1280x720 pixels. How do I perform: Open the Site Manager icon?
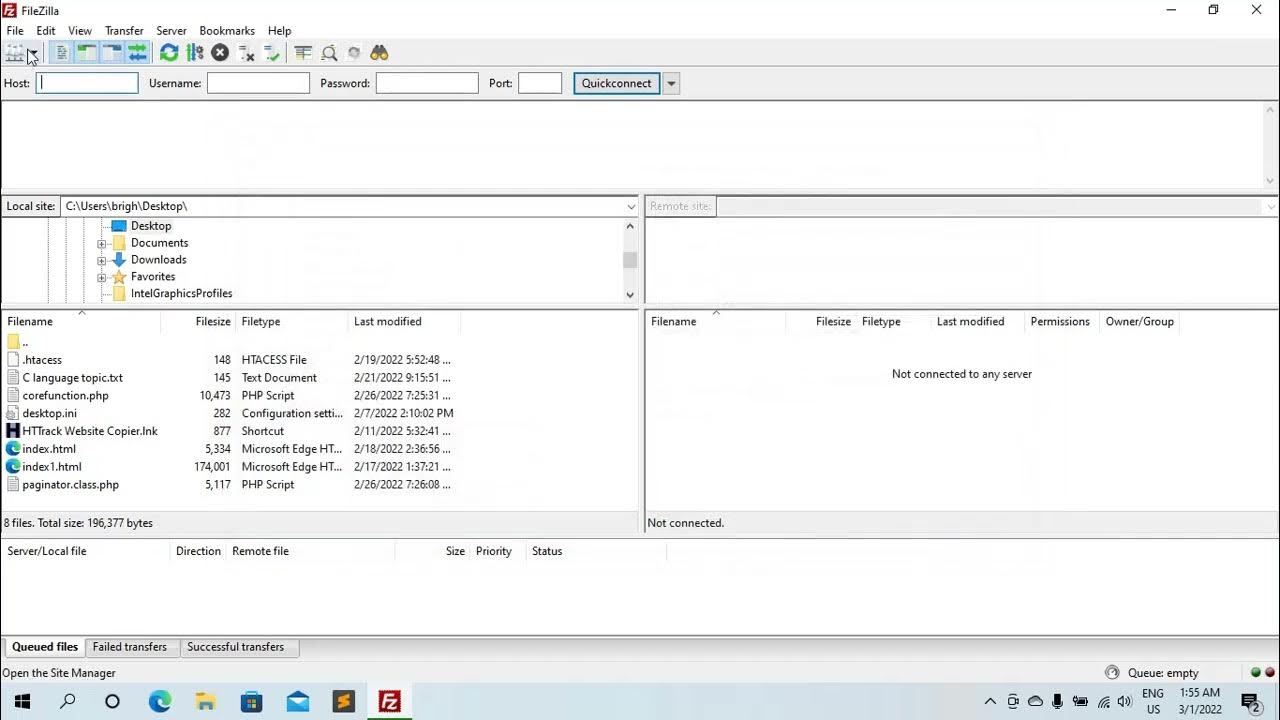[15, 53]
